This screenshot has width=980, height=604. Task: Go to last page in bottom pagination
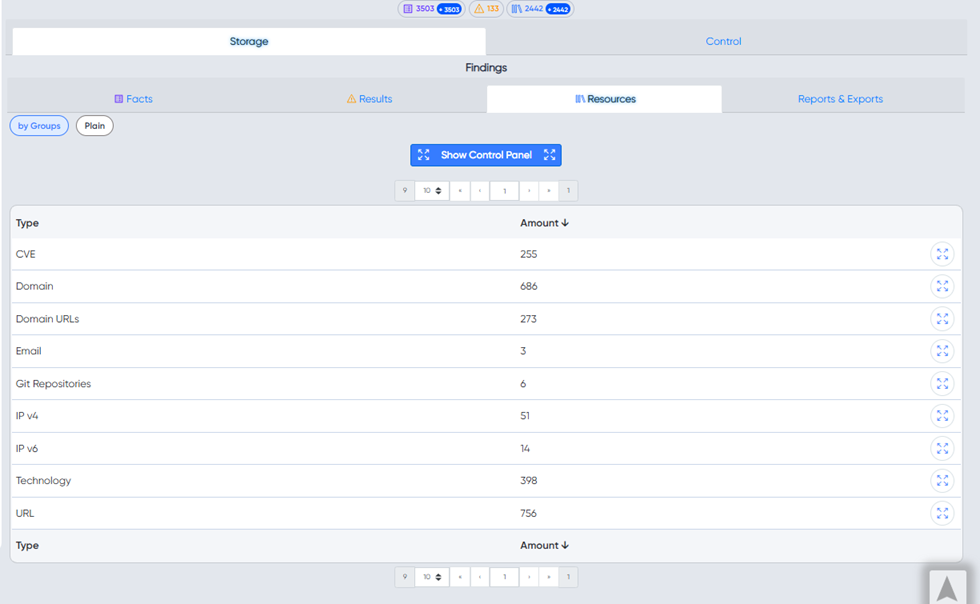point(549,577)
